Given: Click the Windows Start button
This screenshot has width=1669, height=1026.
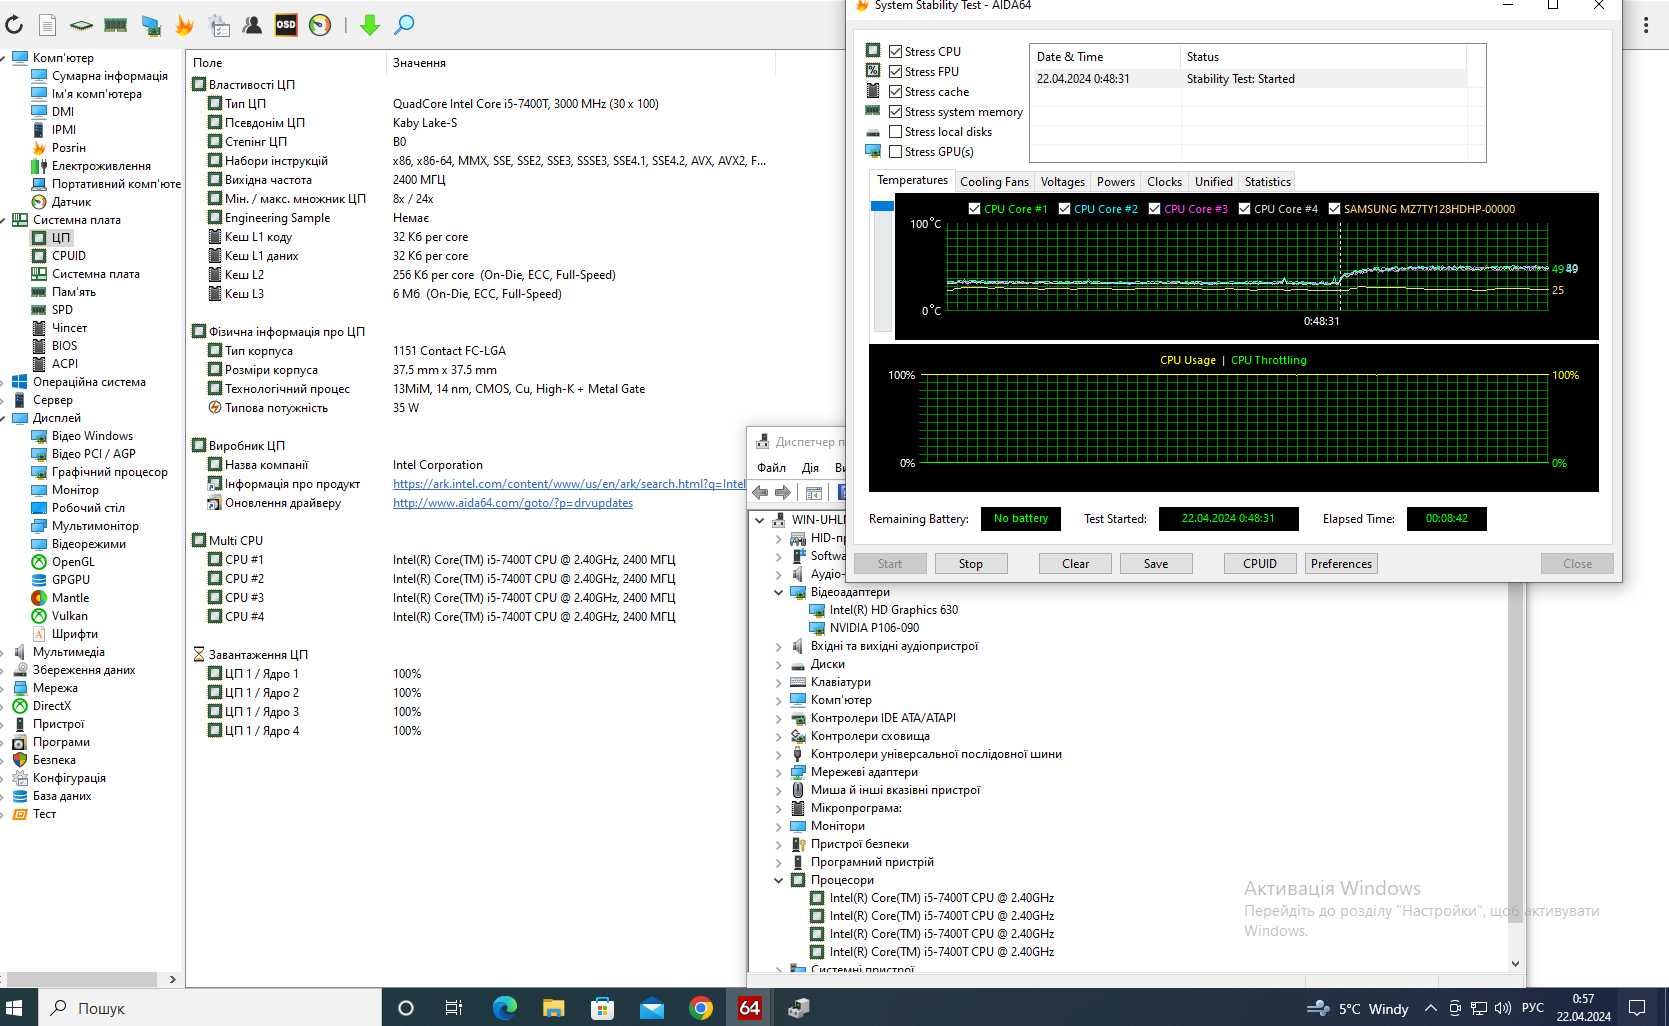Looking at the screenshot, I should 15,1008.
